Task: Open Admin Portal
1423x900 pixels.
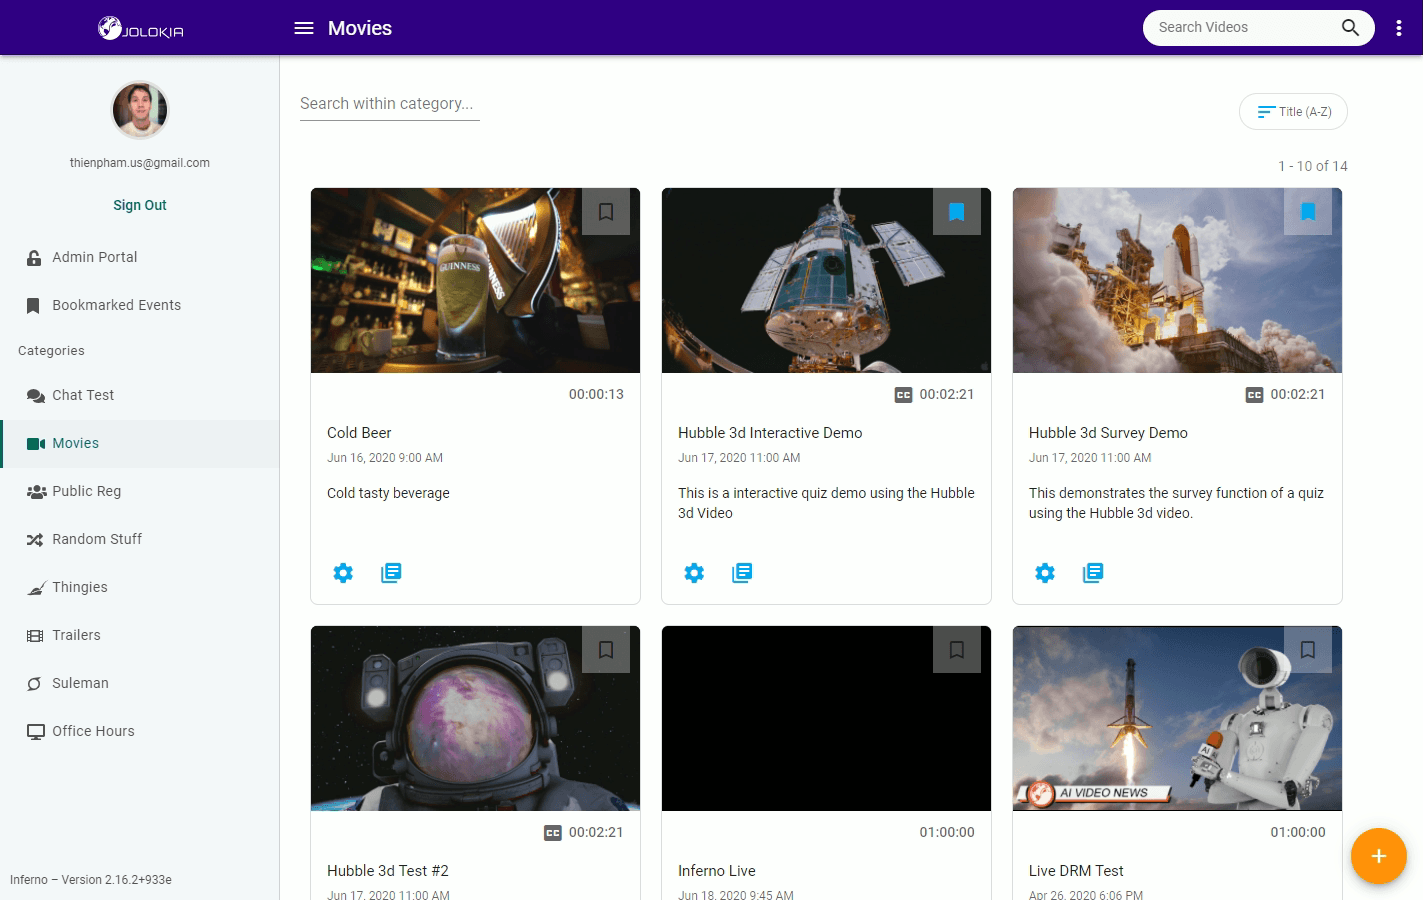Action: (140, 257)
